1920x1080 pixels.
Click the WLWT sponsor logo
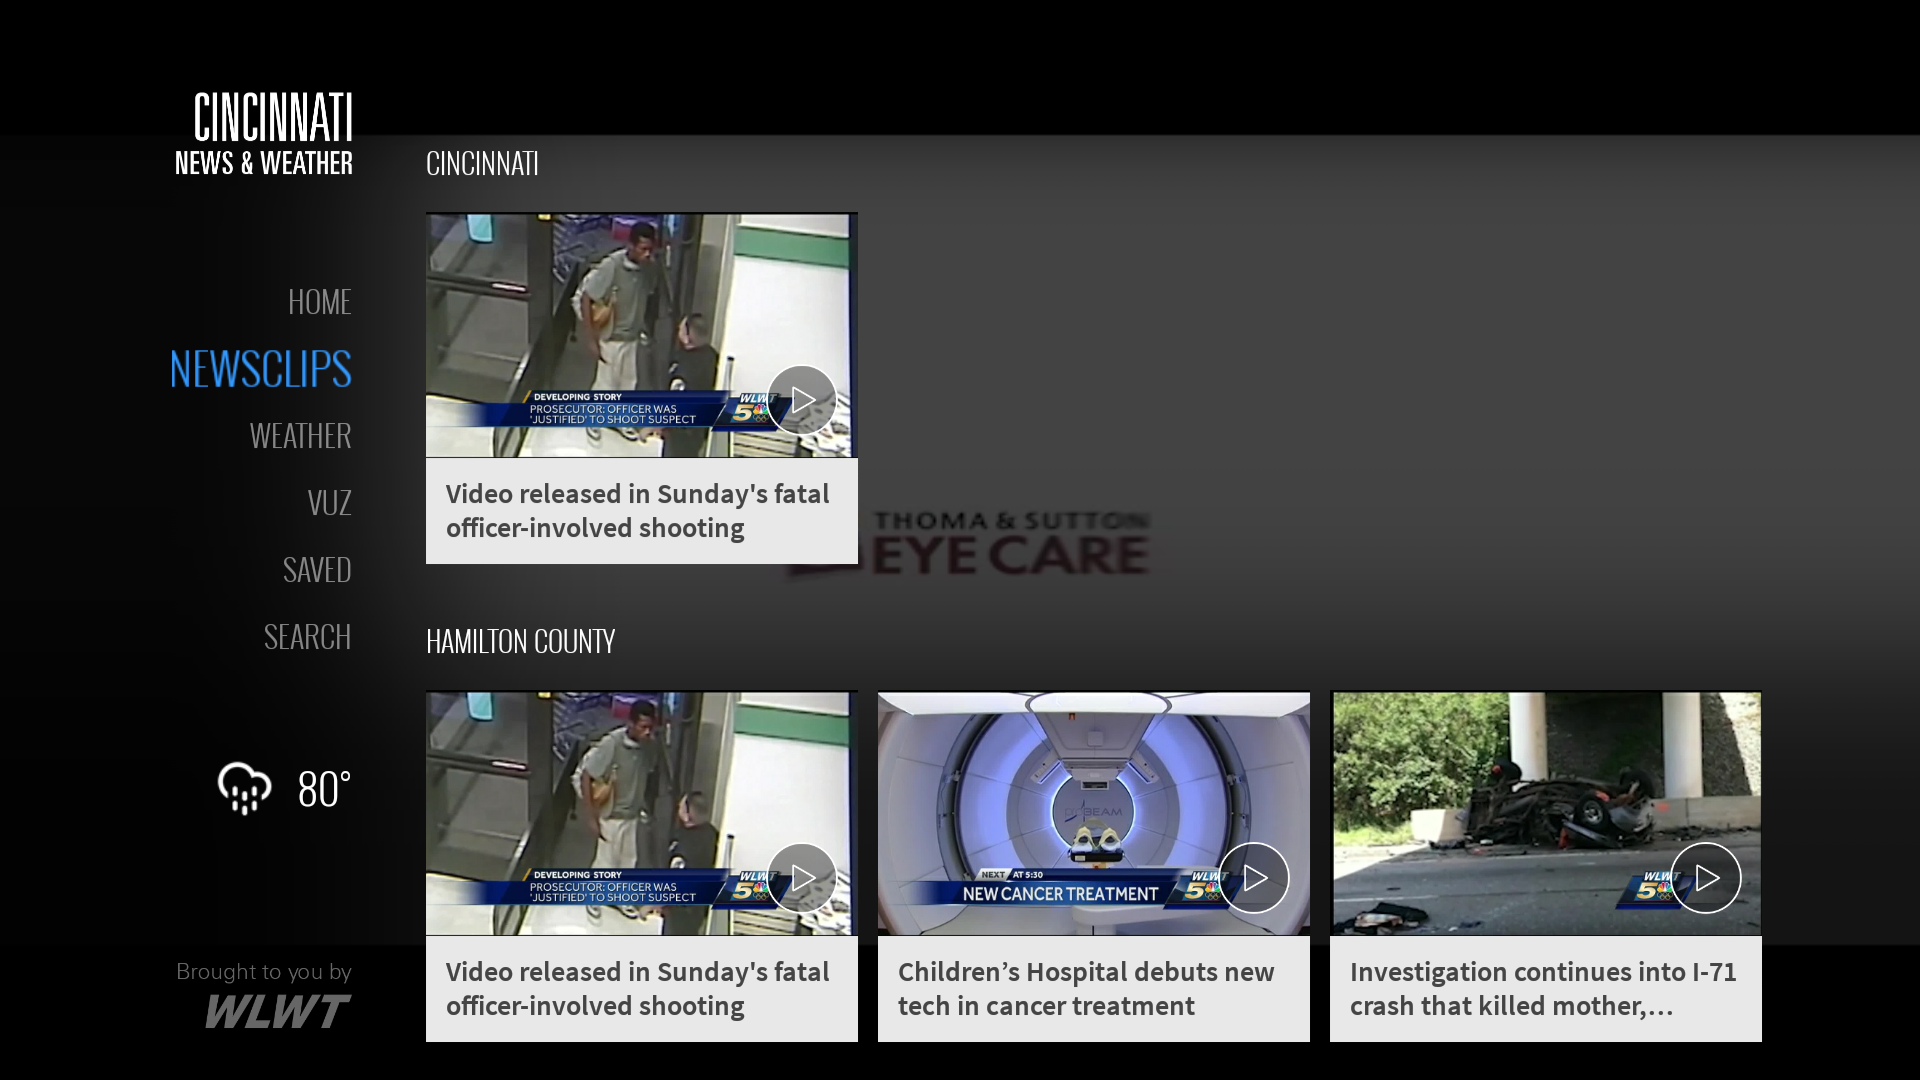[x=277, y=1011]
